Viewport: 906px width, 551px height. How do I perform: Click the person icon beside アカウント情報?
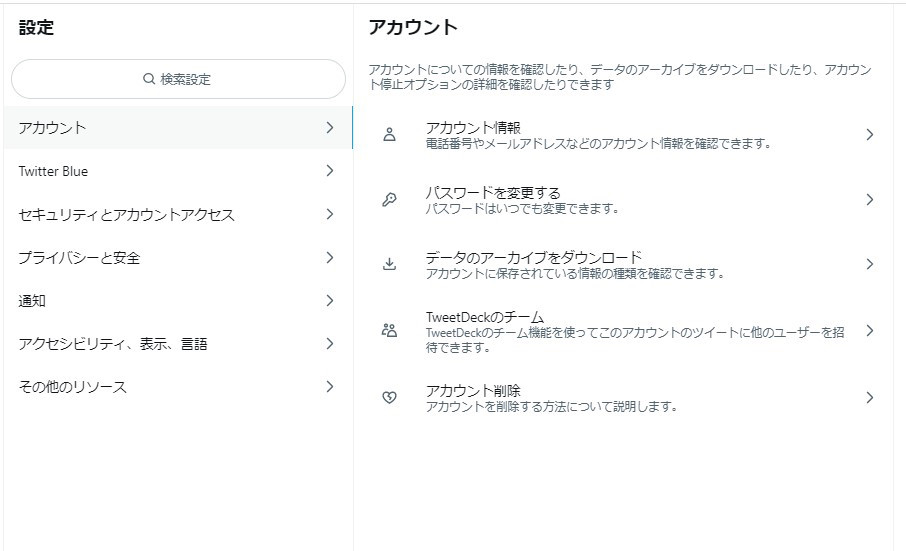tap(389, 135)
